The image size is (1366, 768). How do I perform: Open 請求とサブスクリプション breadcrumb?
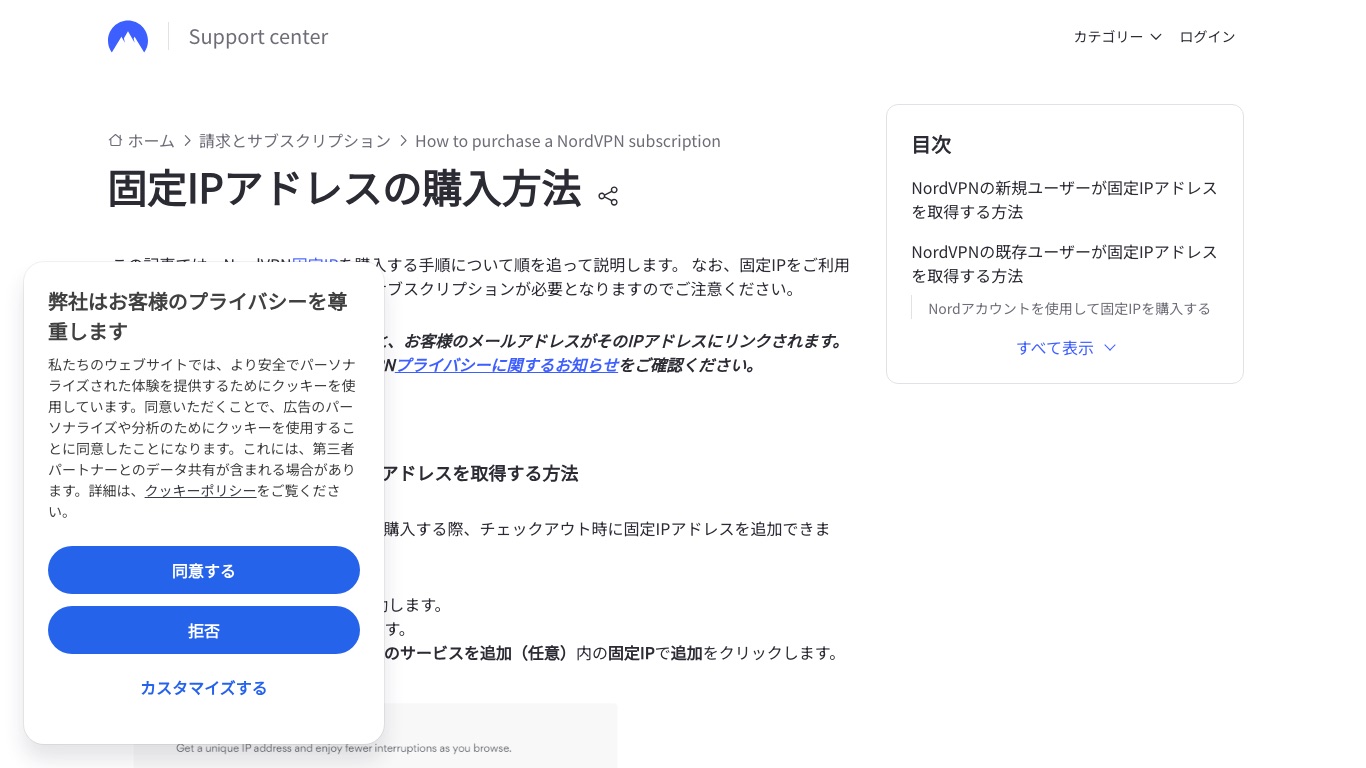tap(295, 141)
